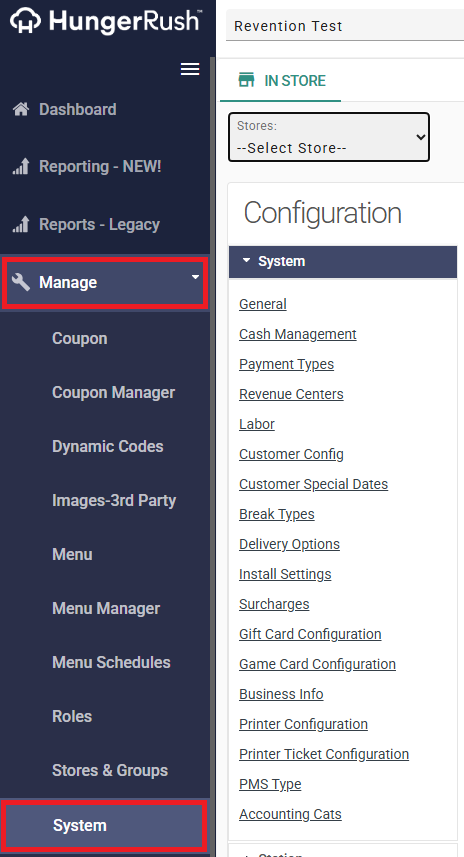Viewport: 464px width, 857px height.
Task: Select Stores & Groups under Manage
Action: click(110, 771)
